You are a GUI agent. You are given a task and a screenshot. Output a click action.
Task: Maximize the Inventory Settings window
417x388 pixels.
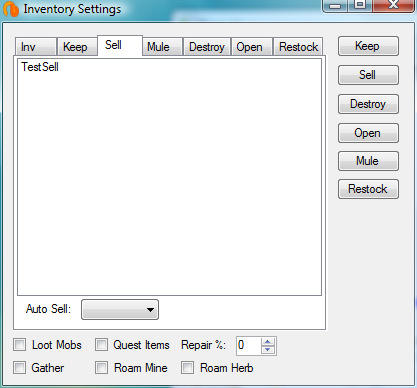click(360, 5)
